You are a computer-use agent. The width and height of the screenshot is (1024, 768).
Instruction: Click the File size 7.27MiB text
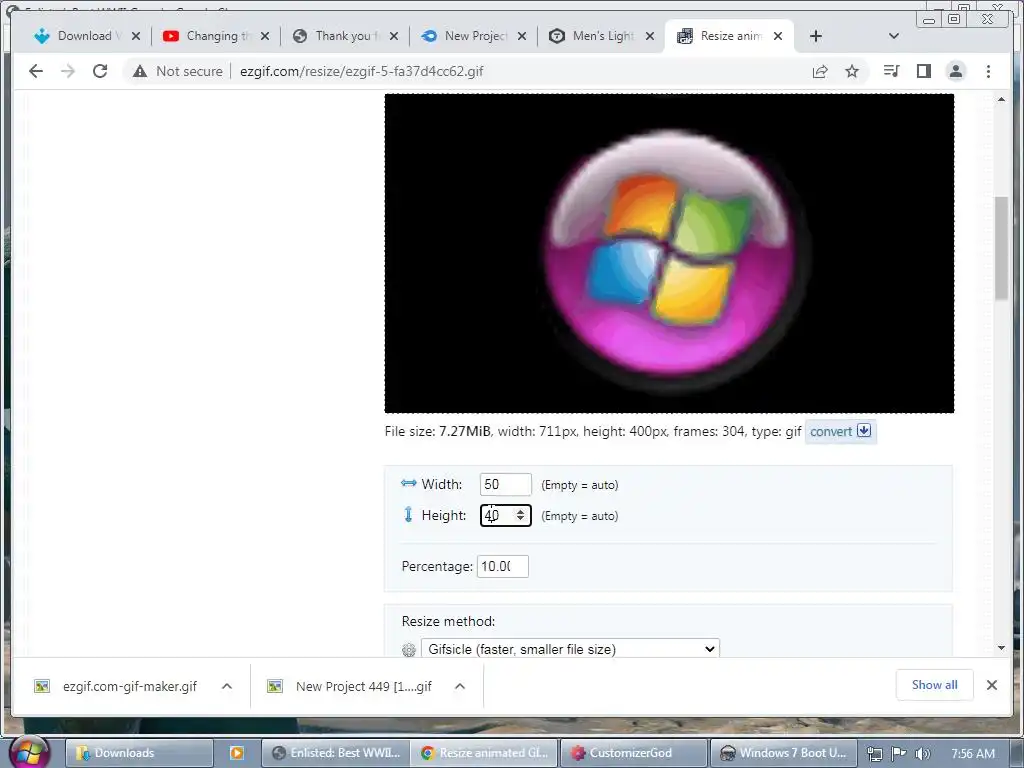pyautogui.click(x=438, y=431)
